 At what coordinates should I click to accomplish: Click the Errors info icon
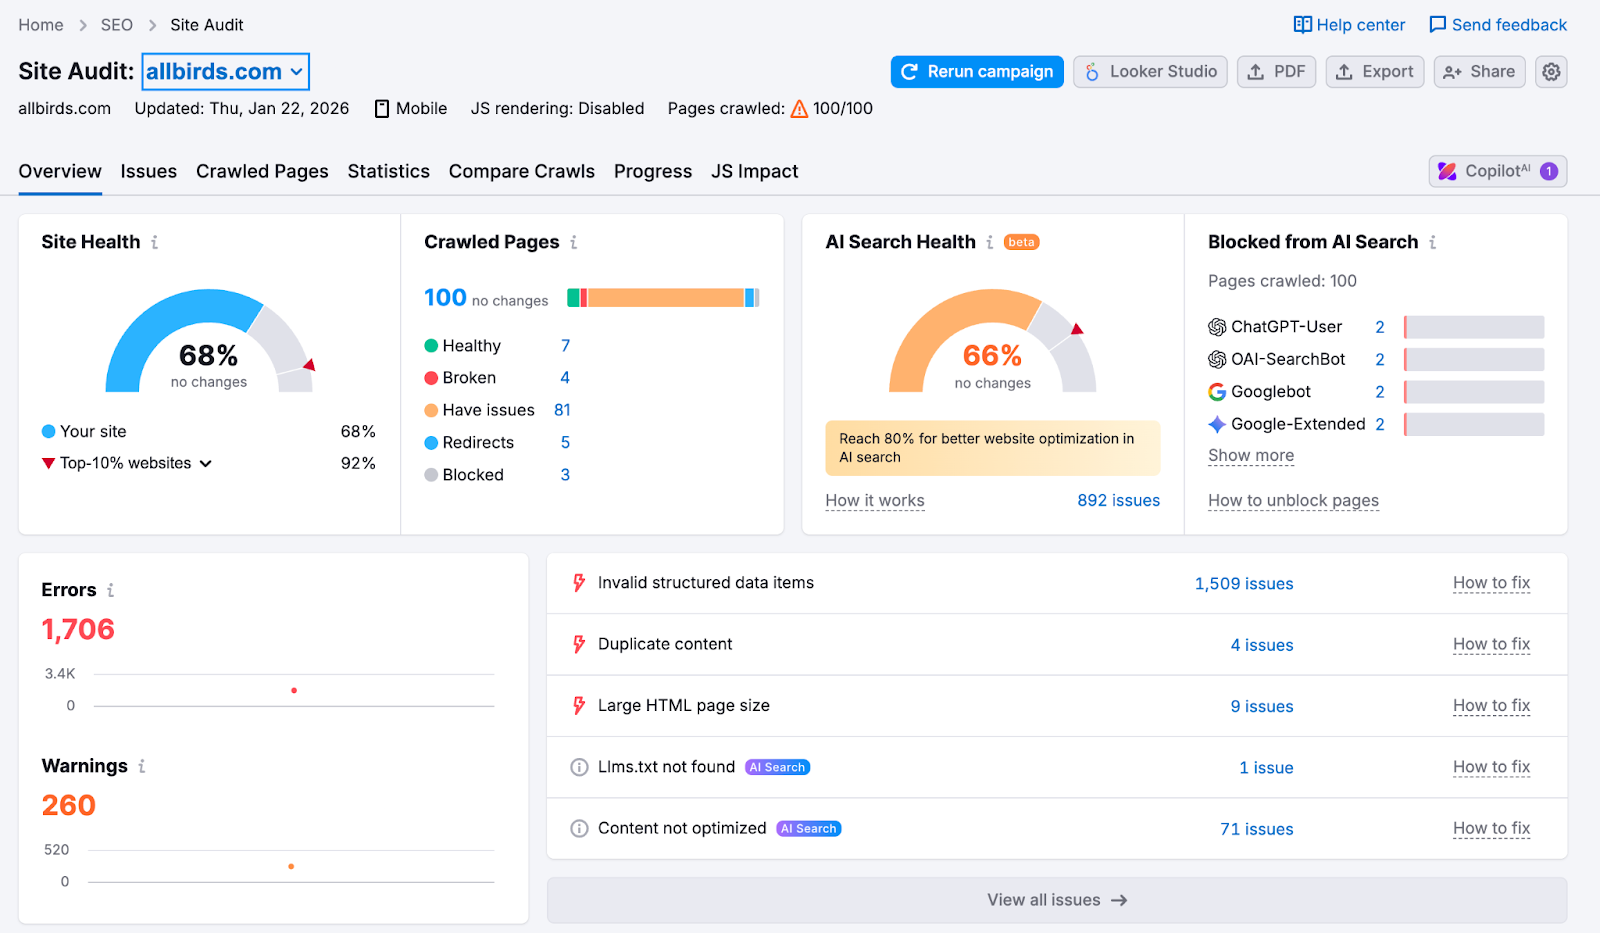click(110, 590)
